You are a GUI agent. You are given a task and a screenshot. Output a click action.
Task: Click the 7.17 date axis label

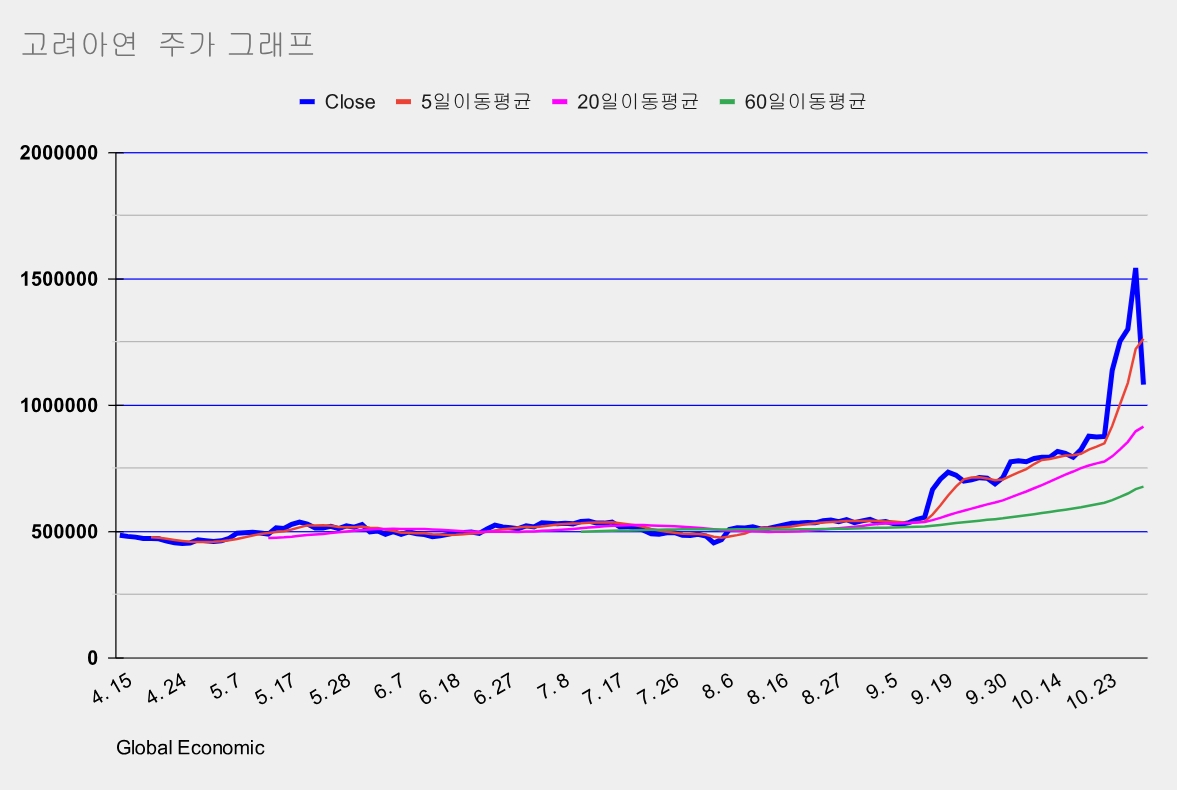(603, 689)
